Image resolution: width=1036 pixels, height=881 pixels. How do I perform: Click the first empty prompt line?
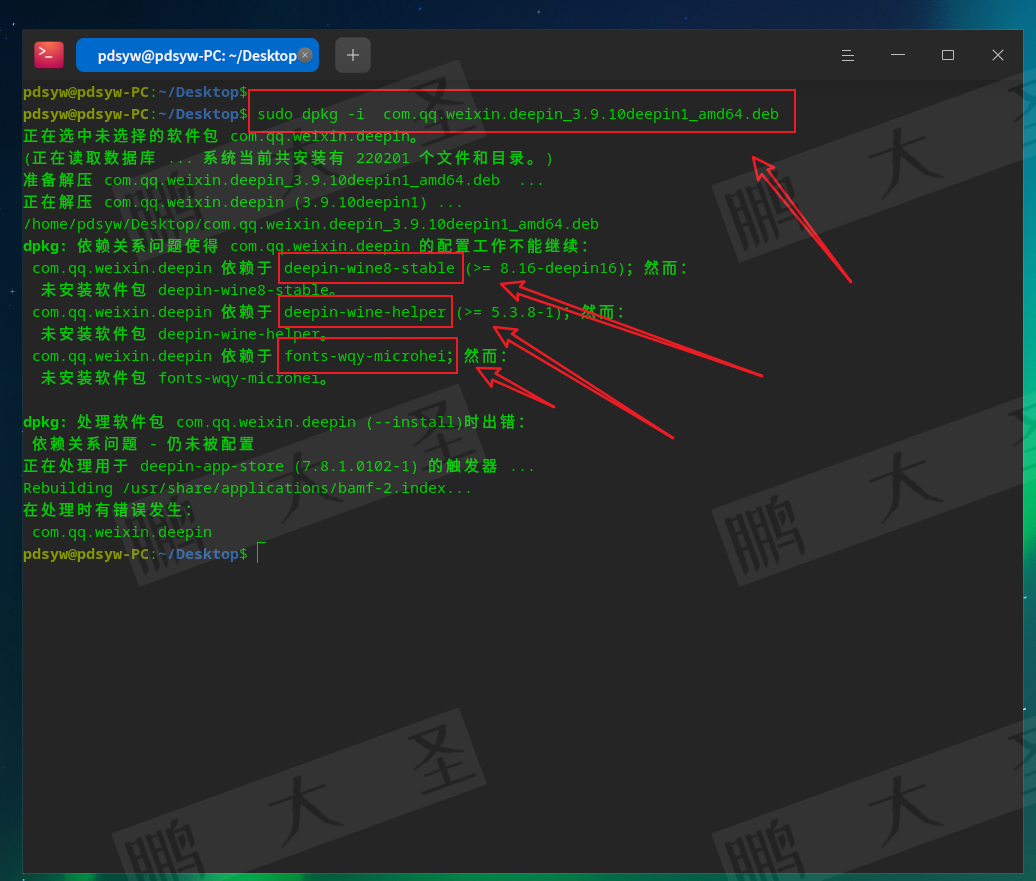[x=135, y=92]
